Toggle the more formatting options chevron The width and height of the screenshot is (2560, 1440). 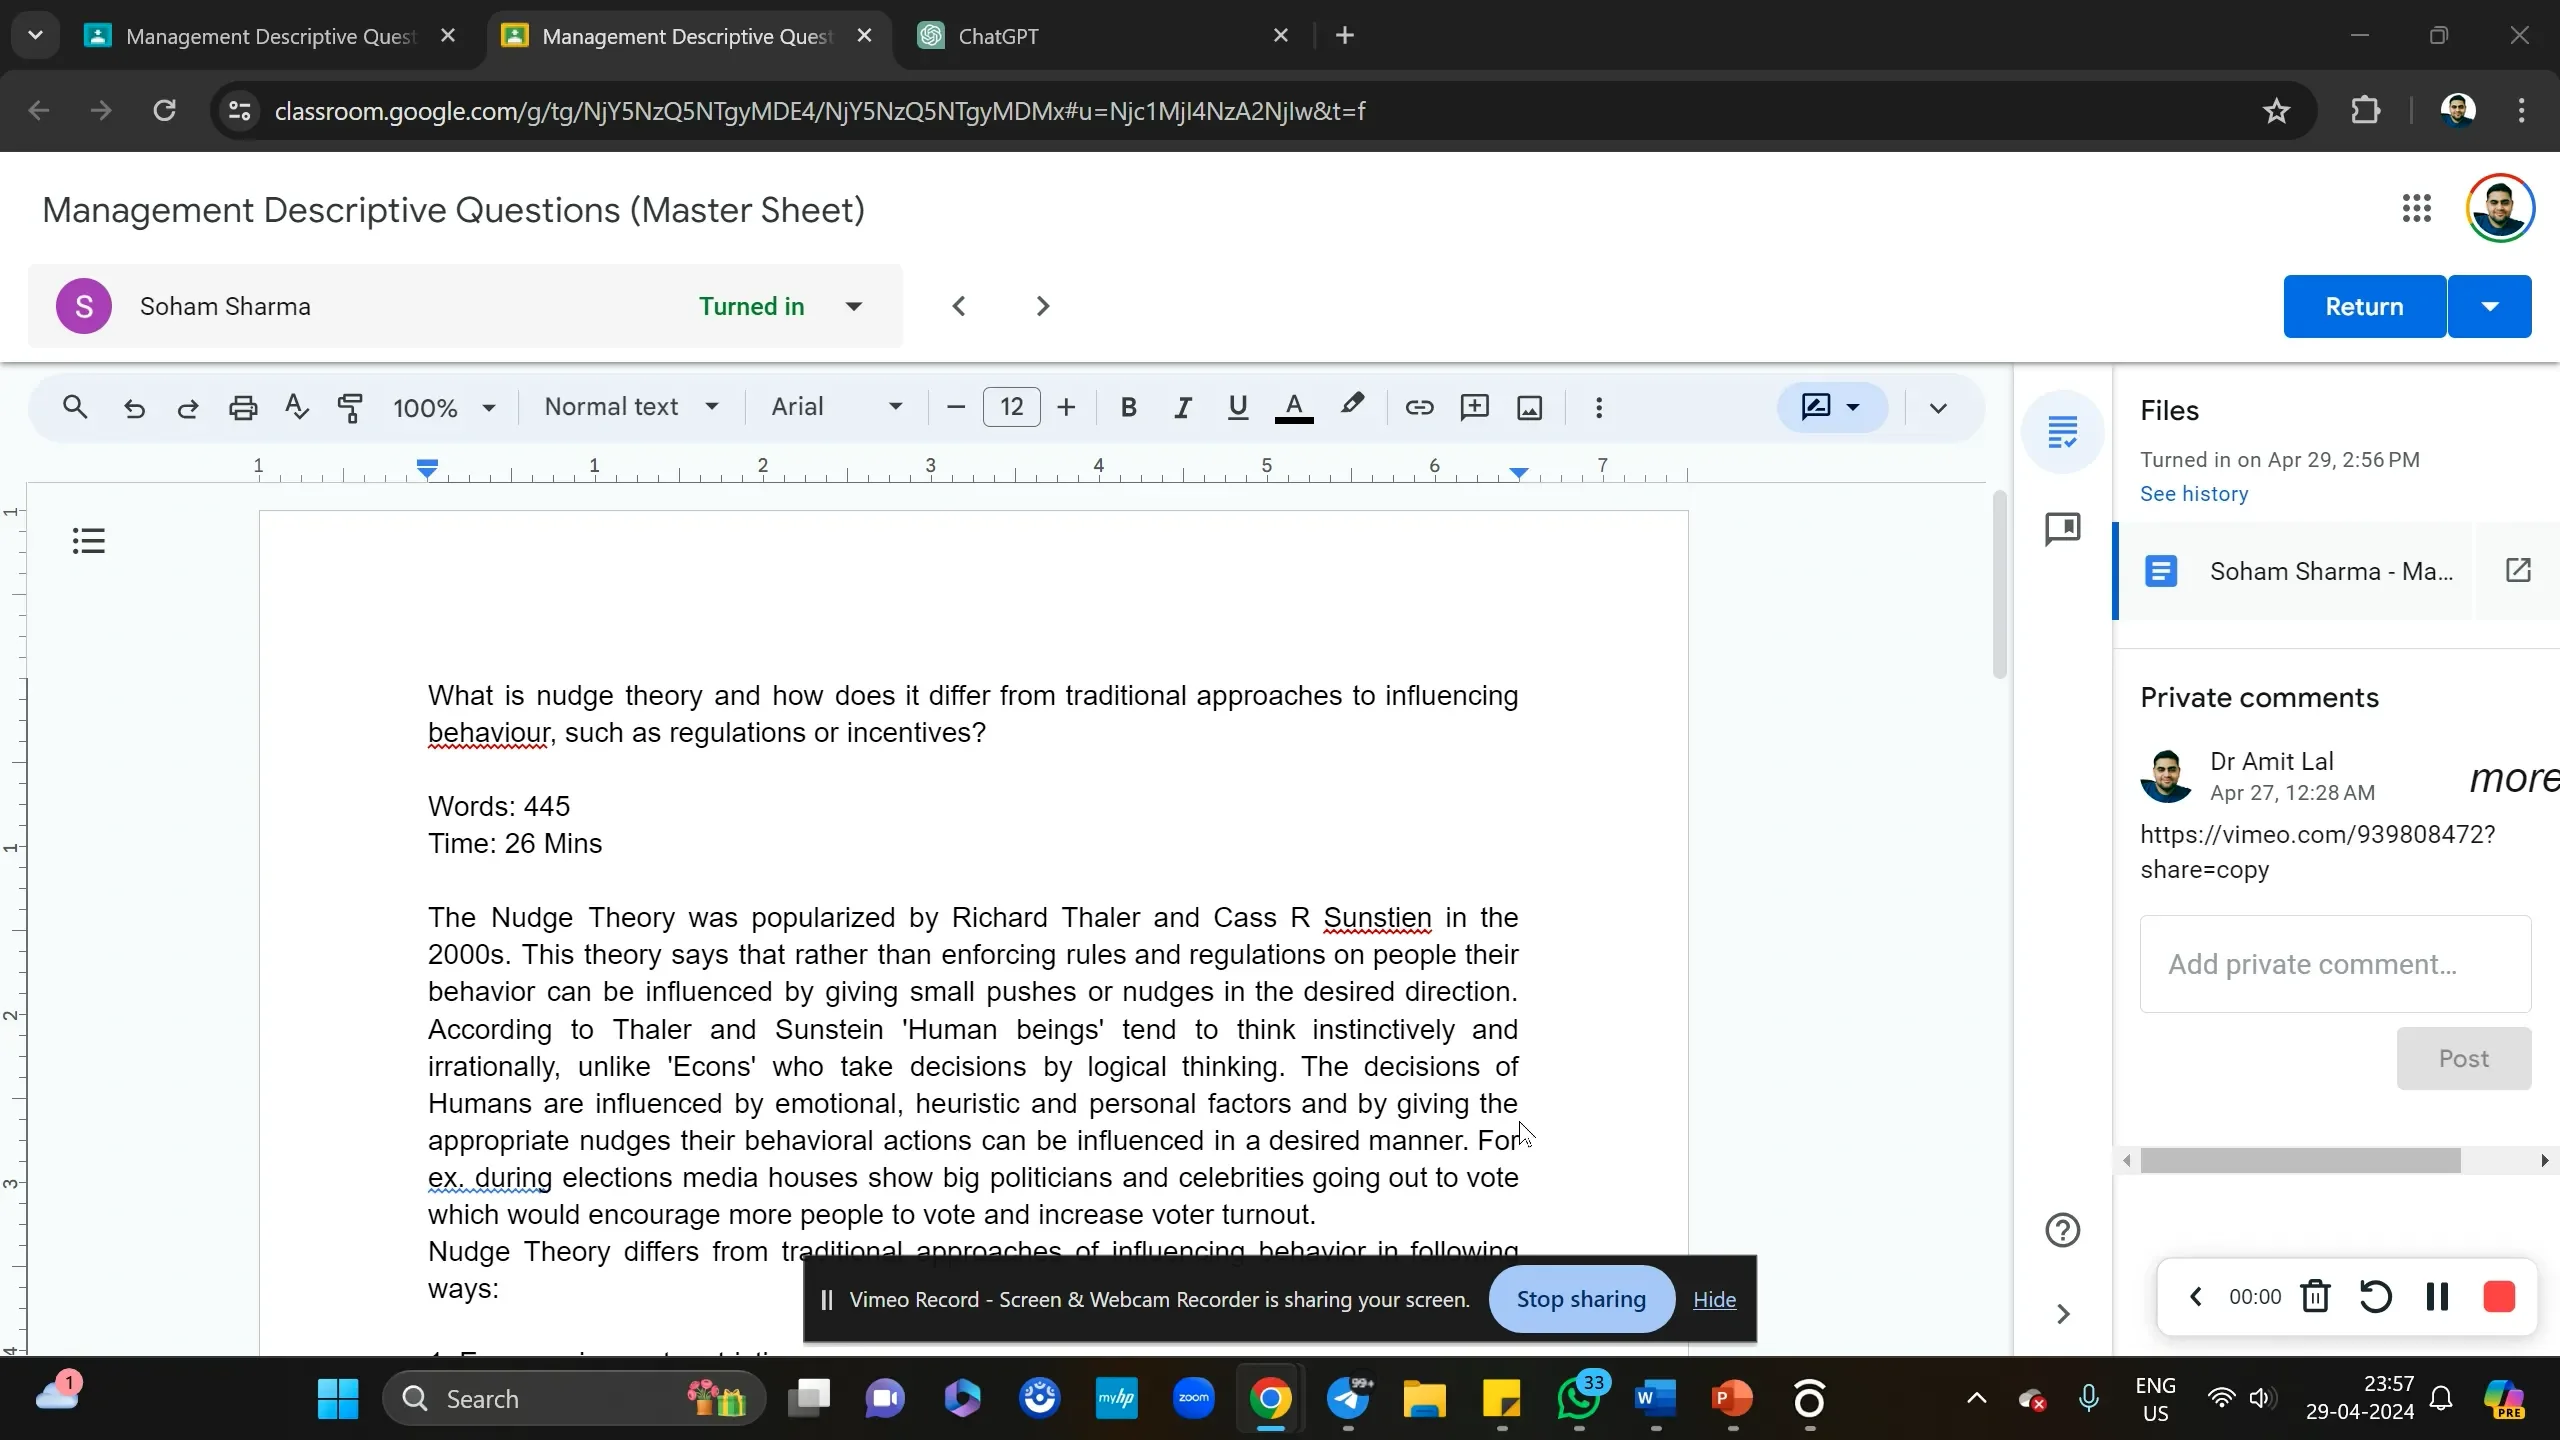coord(1938,408)
